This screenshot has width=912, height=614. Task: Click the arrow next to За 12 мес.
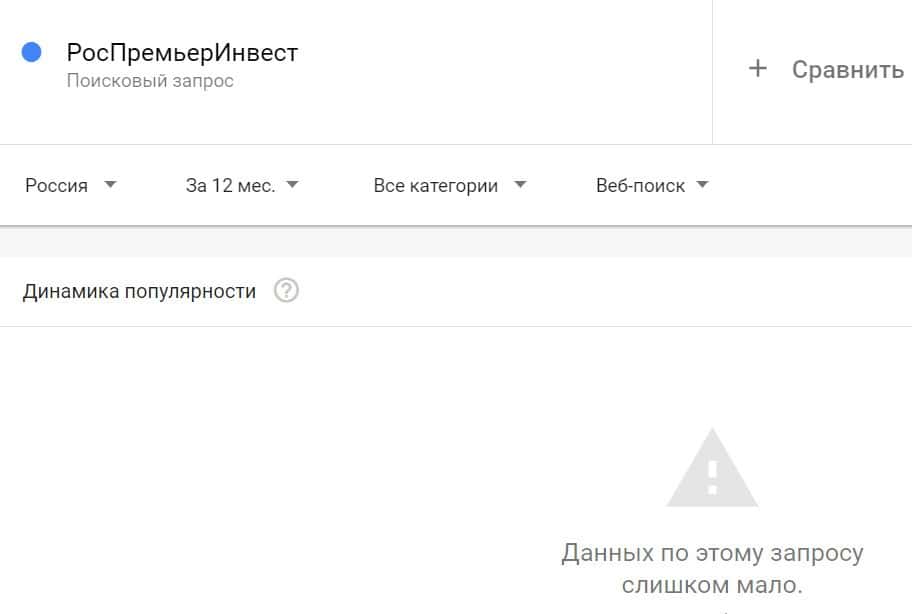point(292,185)
